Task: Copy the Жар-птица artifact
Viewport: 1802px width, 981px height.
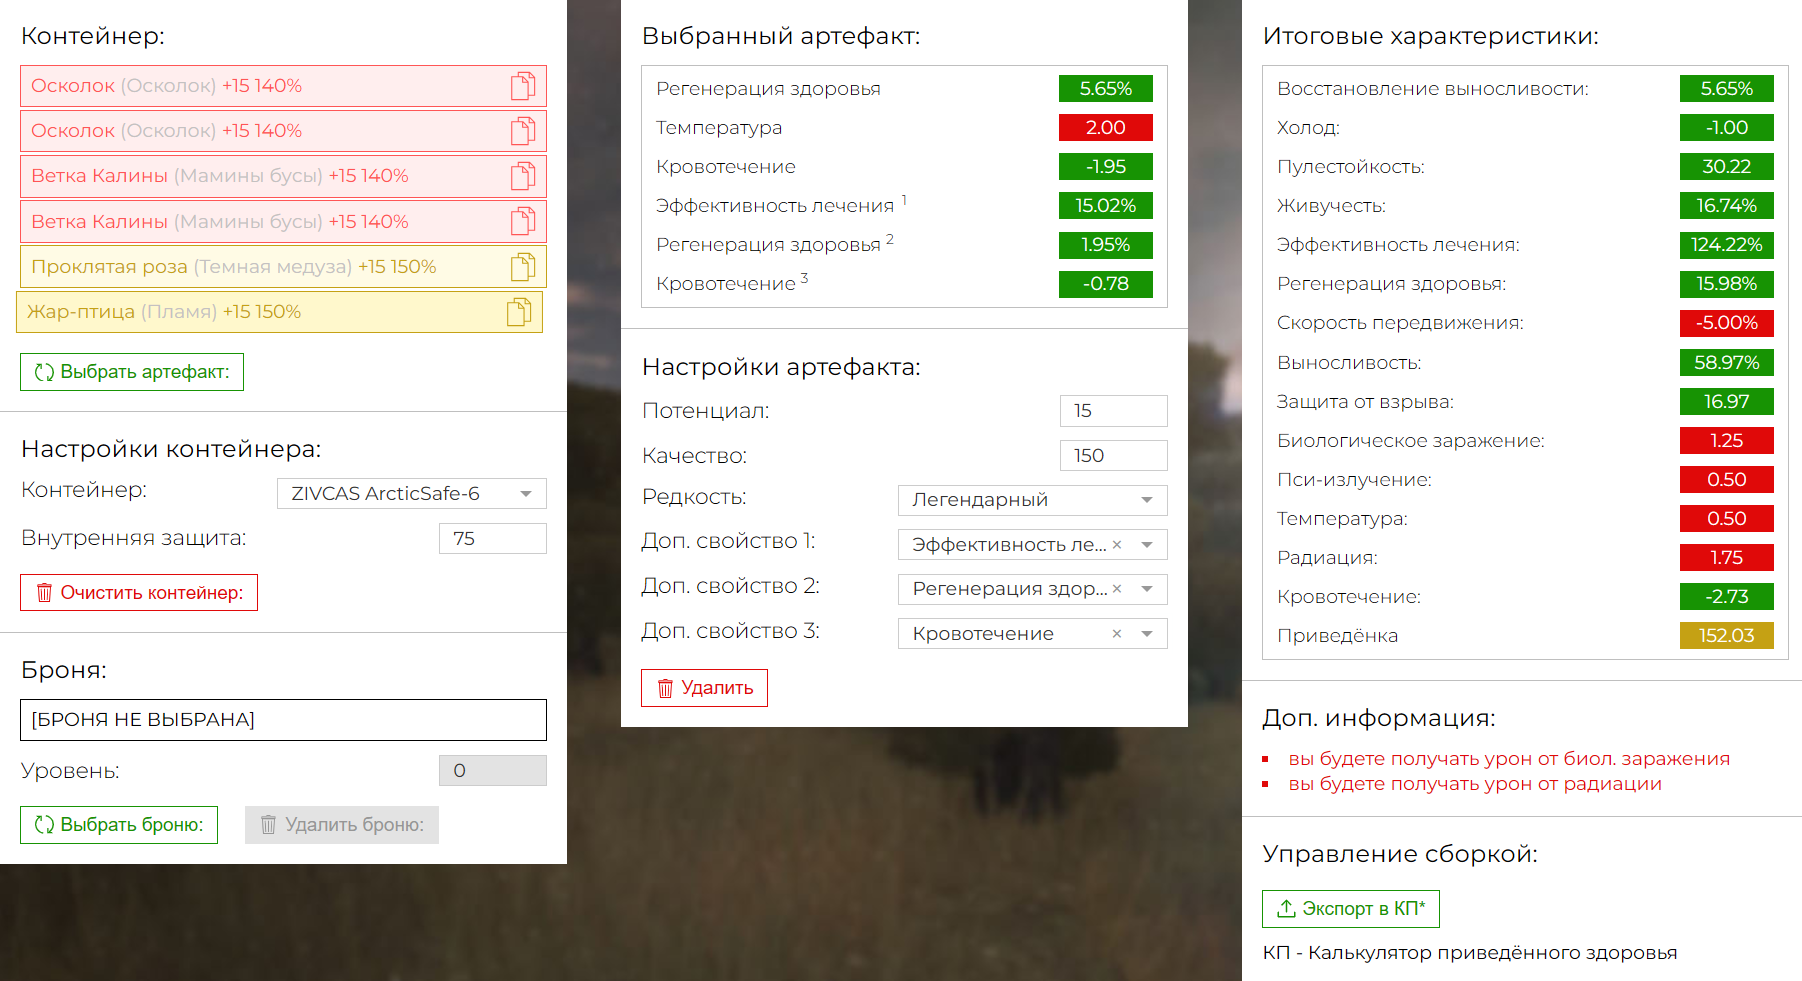Action: click(519, 312)
